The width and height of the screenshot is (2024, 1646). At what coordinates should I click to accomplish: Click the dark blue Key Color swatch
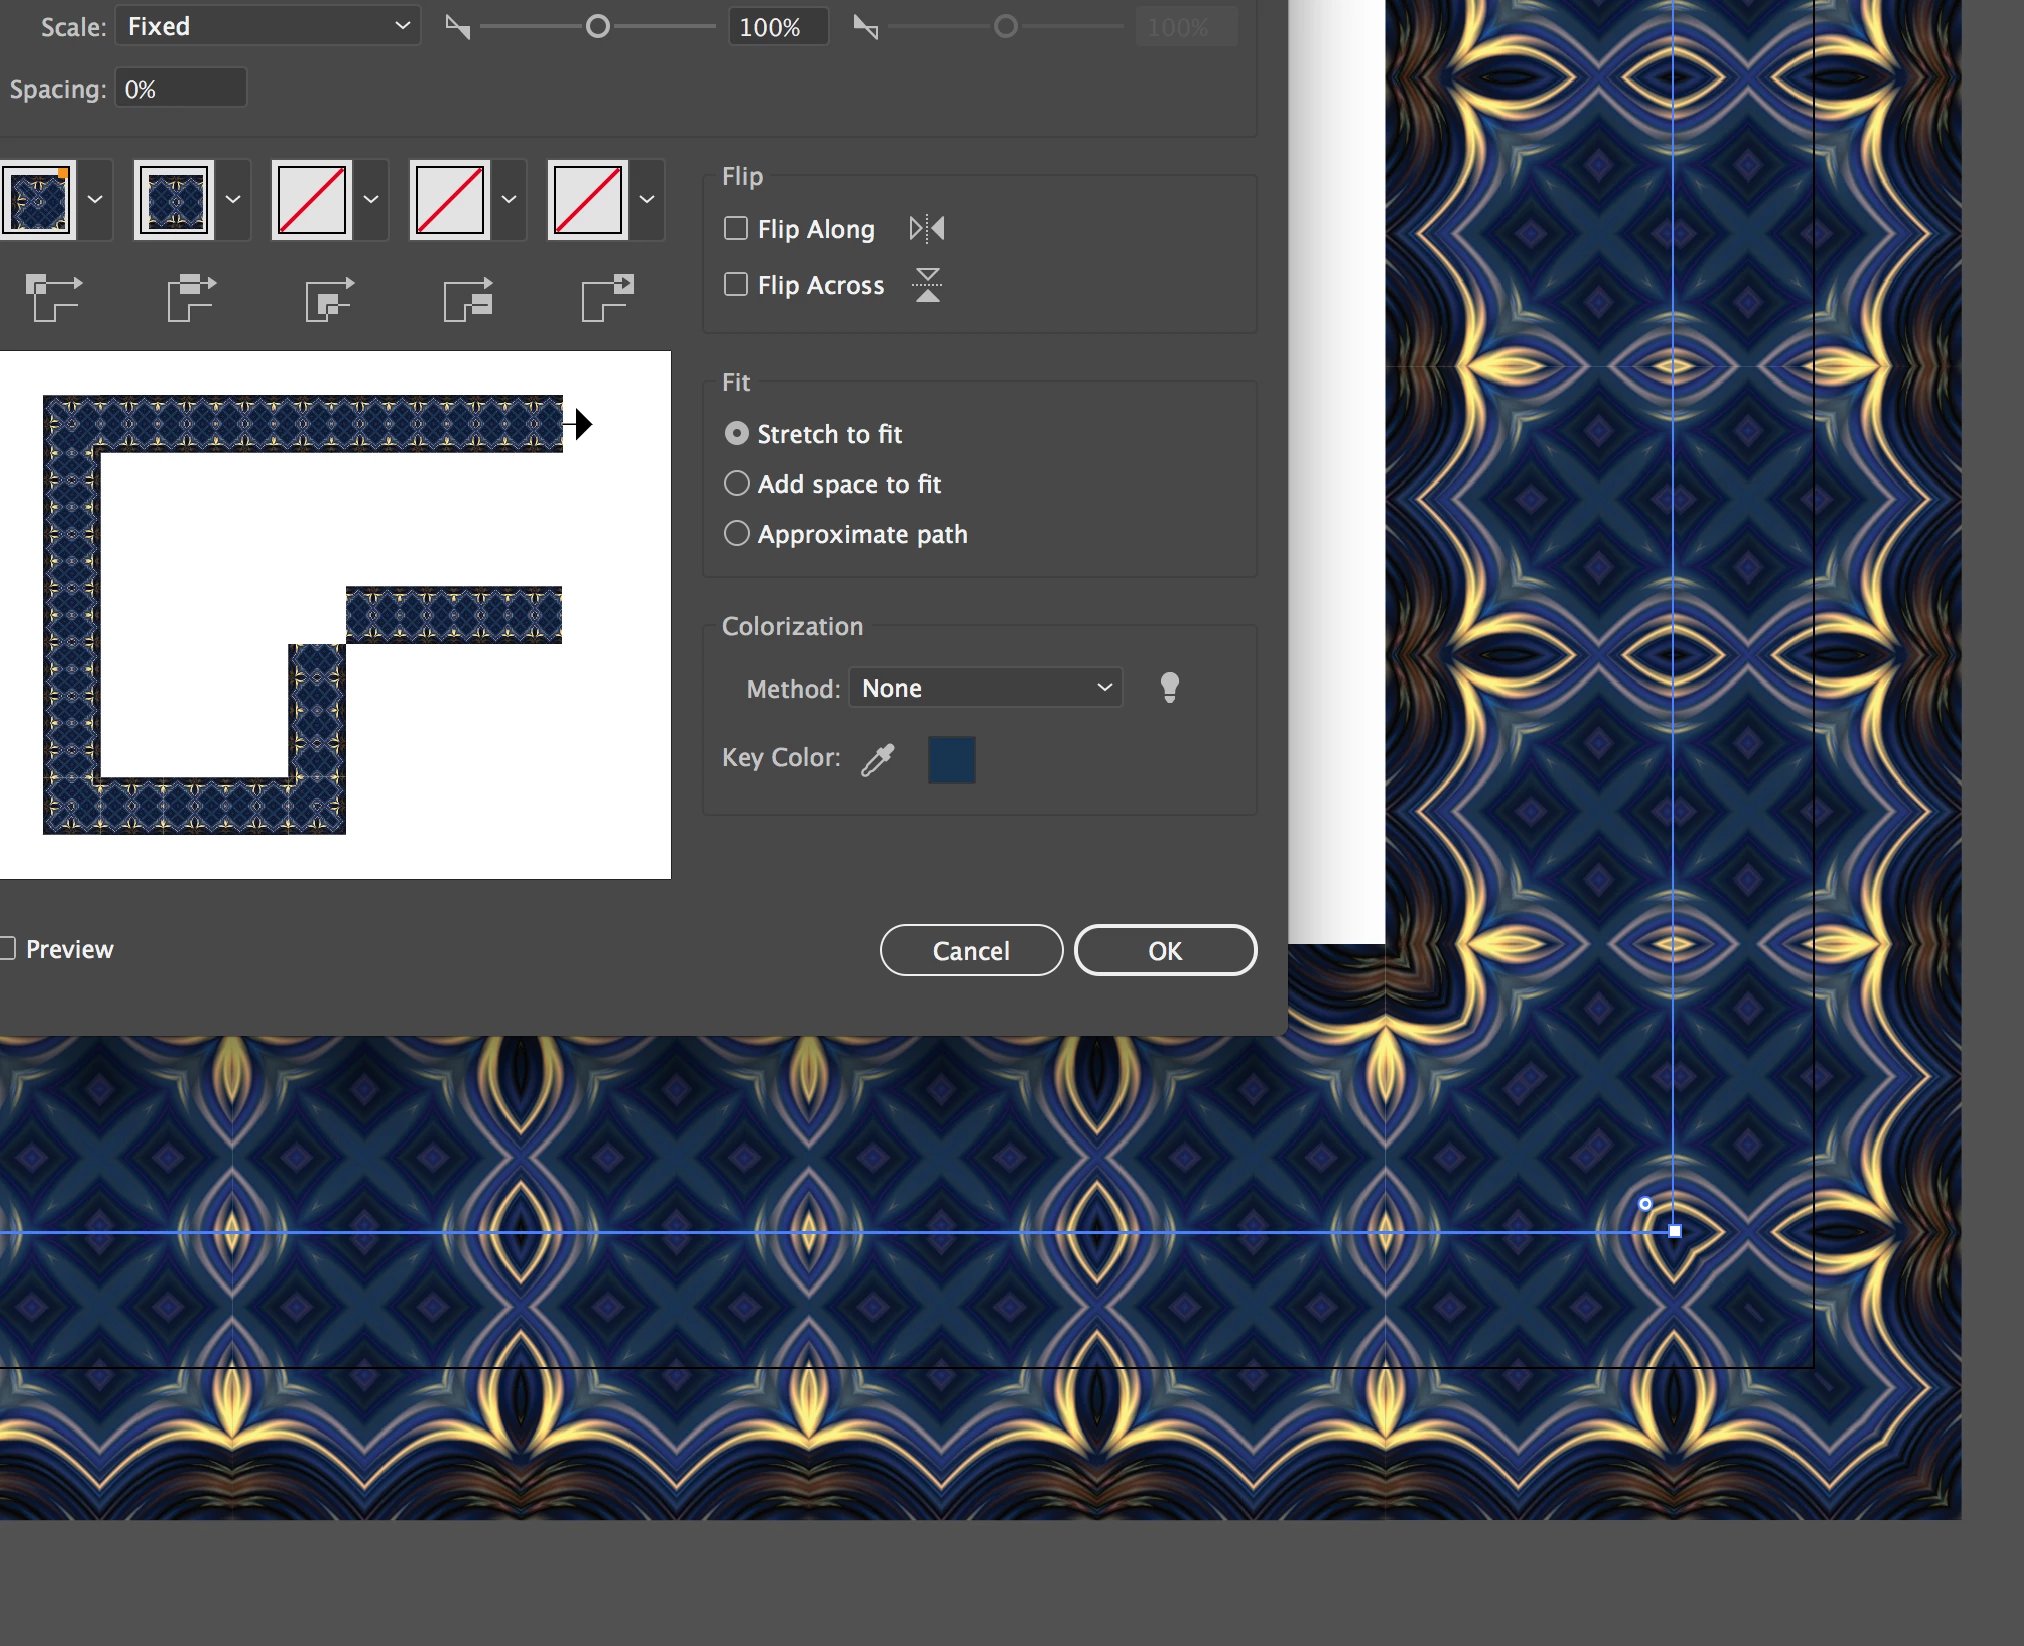pyautogui.click(x=951, y=760)
